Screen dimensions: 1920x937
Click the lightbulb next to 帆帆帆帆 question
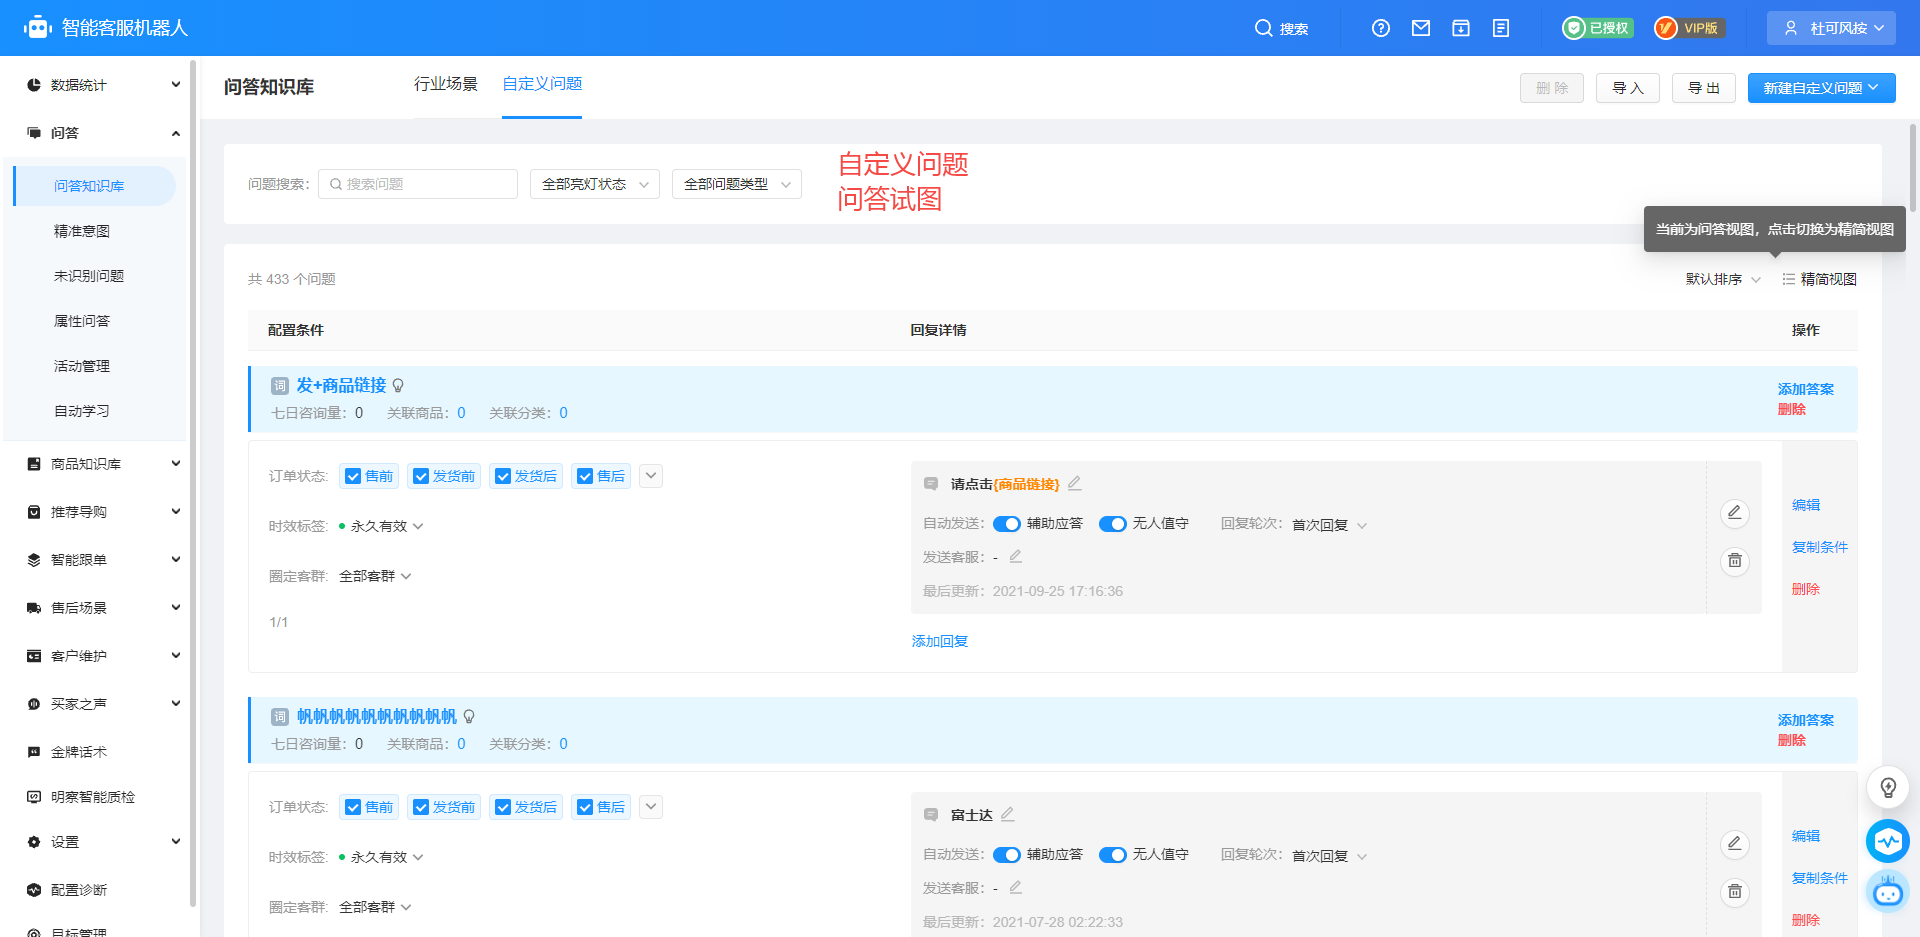pos(469,717)
